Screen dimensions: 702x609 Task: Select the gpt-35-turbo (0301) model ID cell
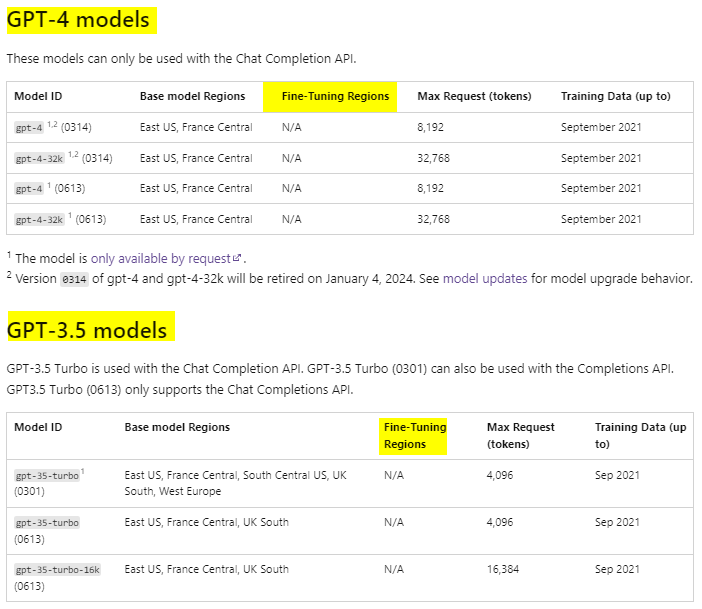click(49, 483)
